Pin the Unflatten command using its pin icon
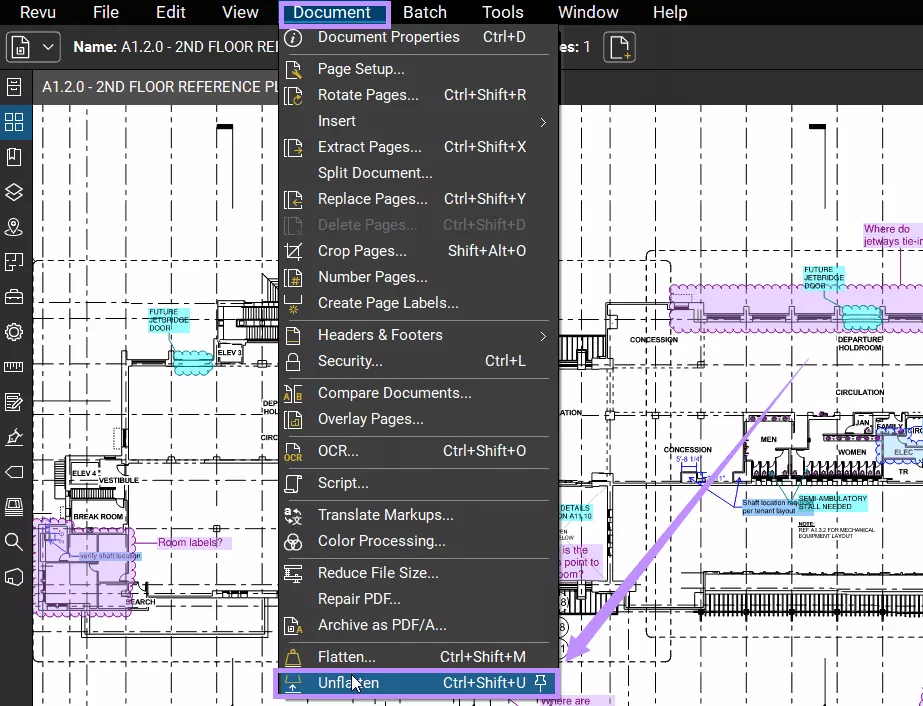923x706 pixels. (x=539, y=682)
